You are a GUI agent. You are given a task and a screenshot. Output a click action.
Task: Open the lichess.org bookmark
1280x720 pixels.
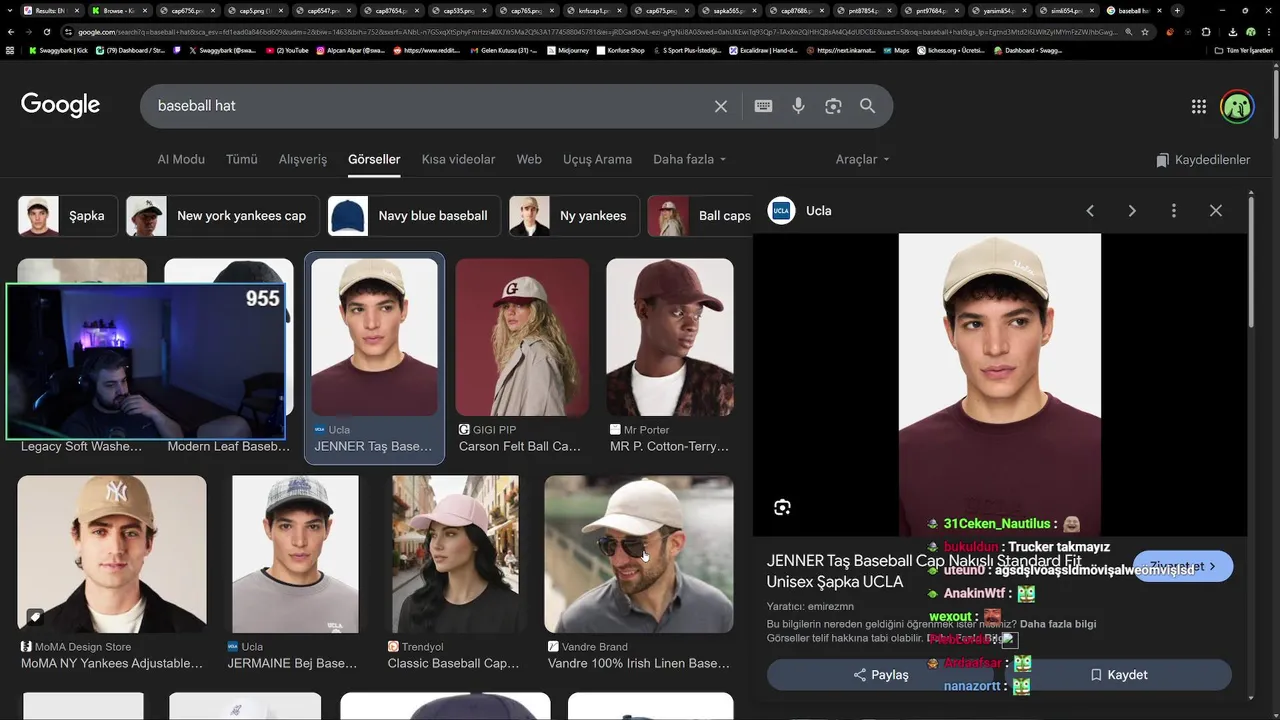(950, 50)
